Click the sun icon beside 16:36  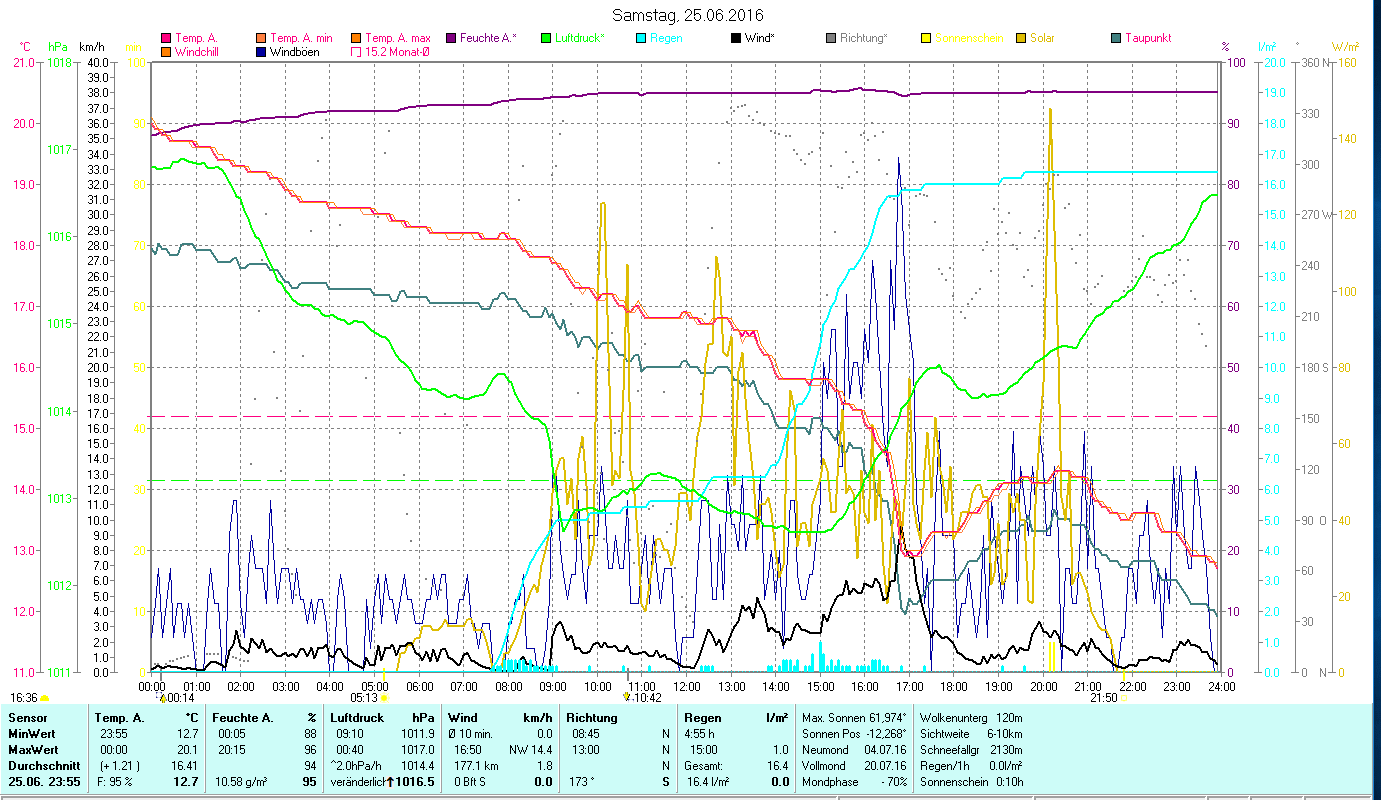[x=44, y=698]
